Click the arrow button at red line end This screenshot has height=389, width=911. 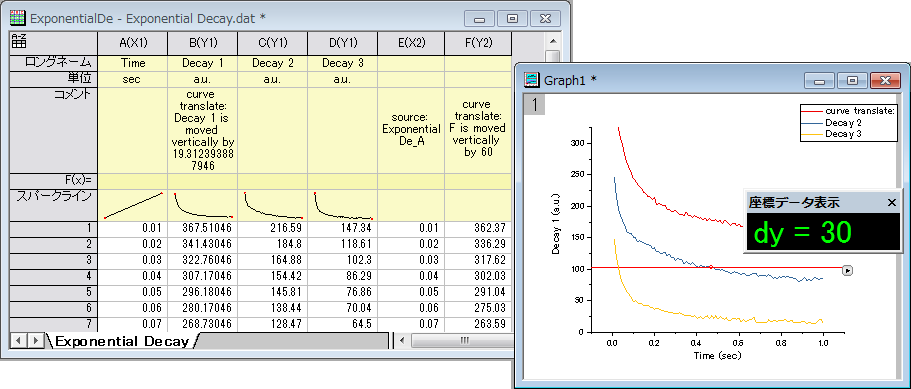(848, 270)
